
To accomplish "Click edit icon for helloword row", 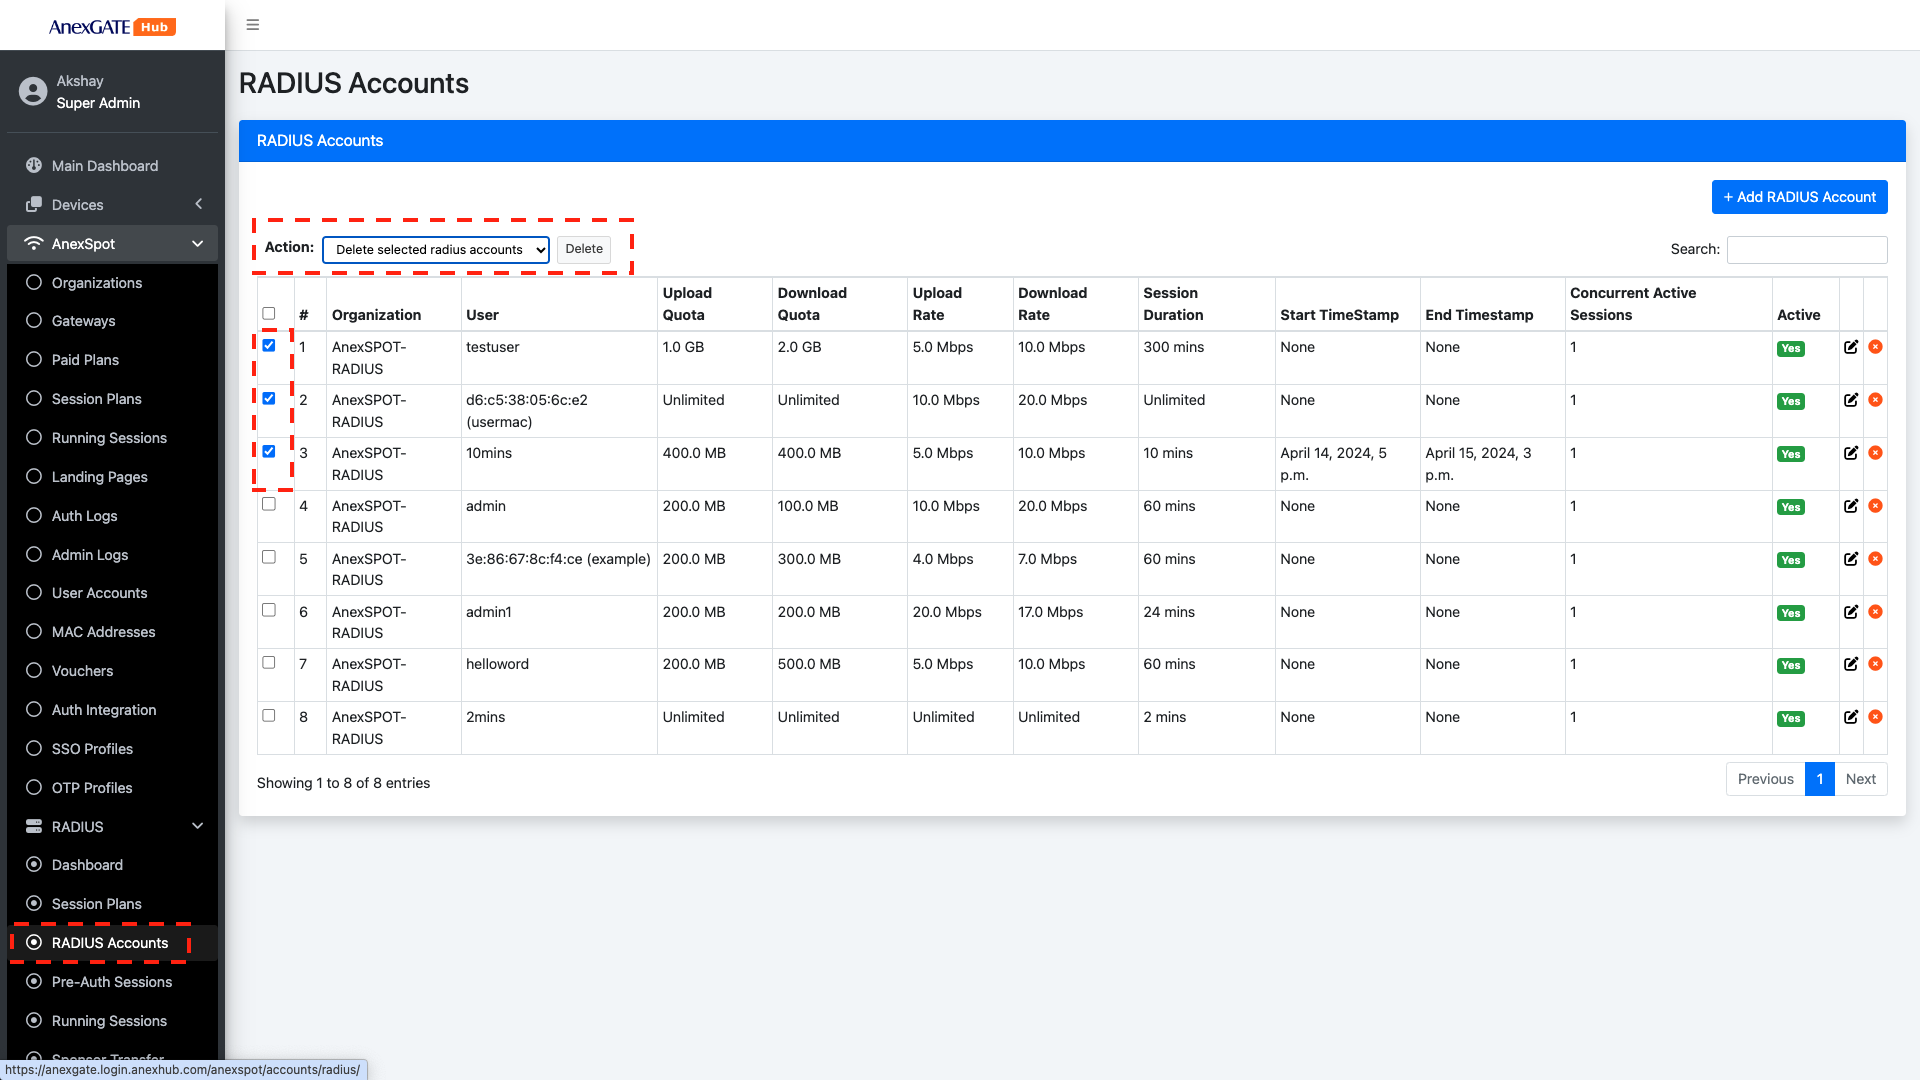I will coord(1851,664).
